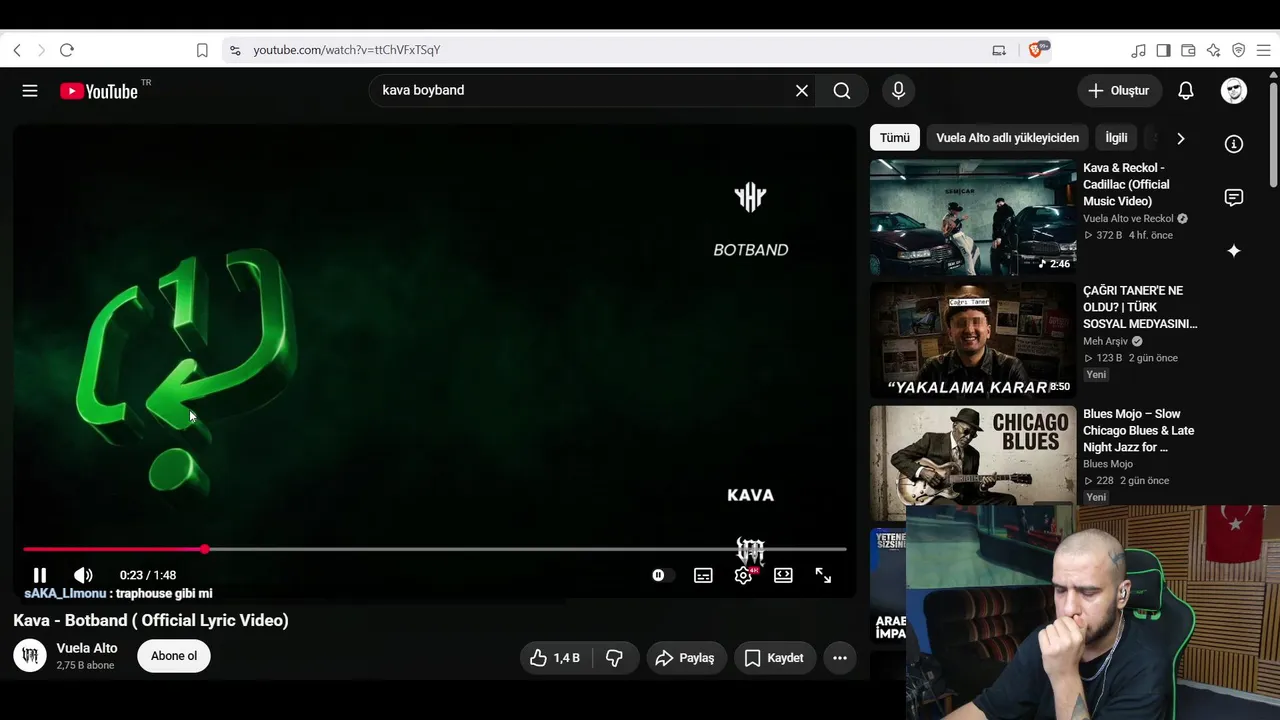1280x720 pixels.
Task: Open the browser main hamburger menu
Action: point(1263,50)
